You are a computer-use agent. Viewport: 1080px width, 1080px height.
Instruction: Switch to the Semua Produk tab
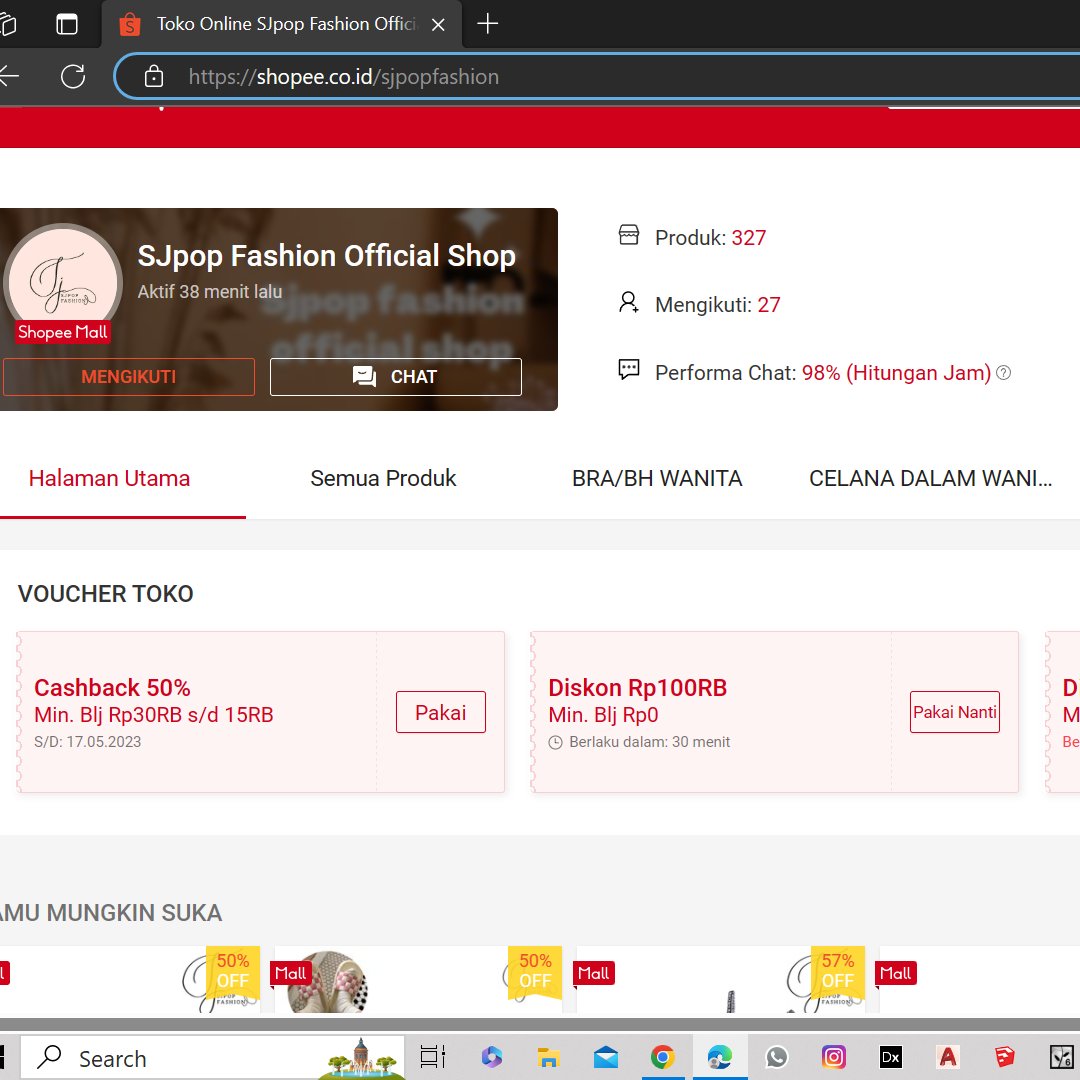(x=383, y=478)
